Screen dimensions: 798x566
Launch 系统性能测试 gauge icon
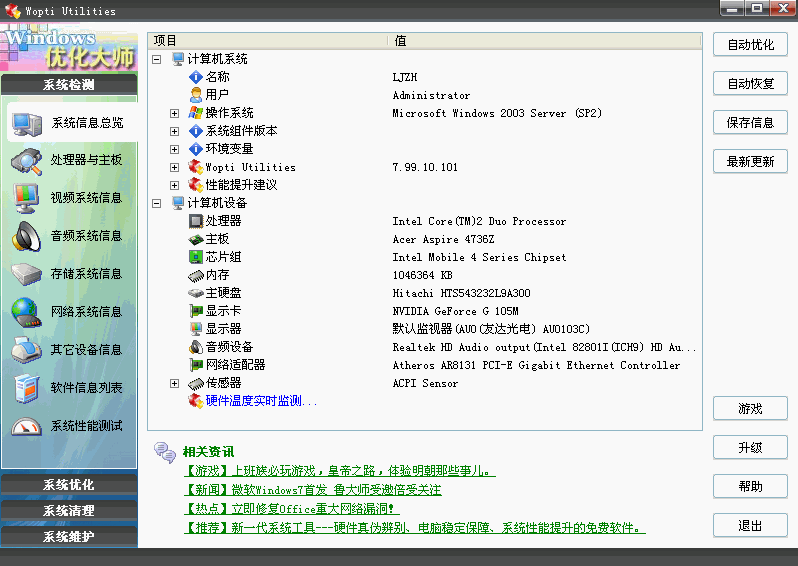point(26,426)
